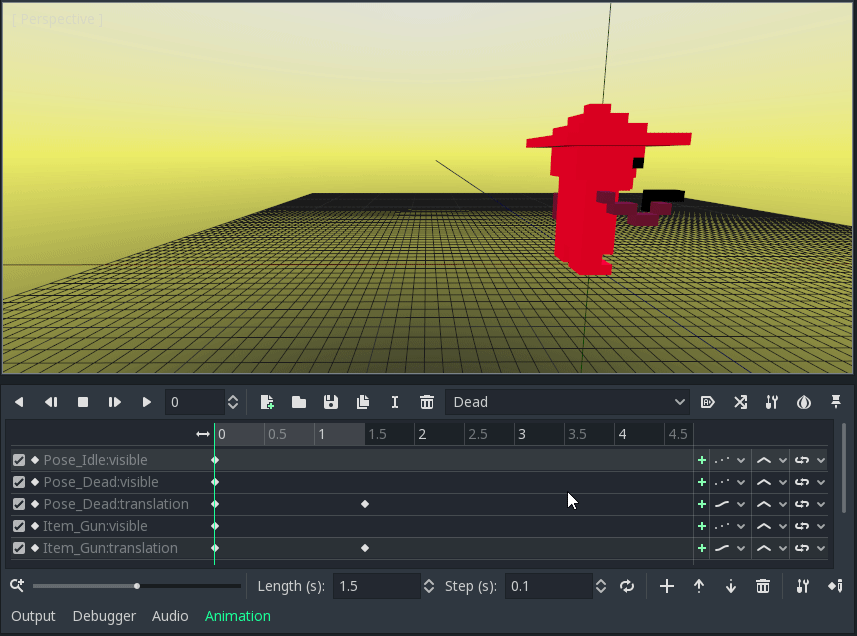Viewport: 857px width, 636px height.
Task: Load animation from disk folder icon
Action: [x=299, y=402]
